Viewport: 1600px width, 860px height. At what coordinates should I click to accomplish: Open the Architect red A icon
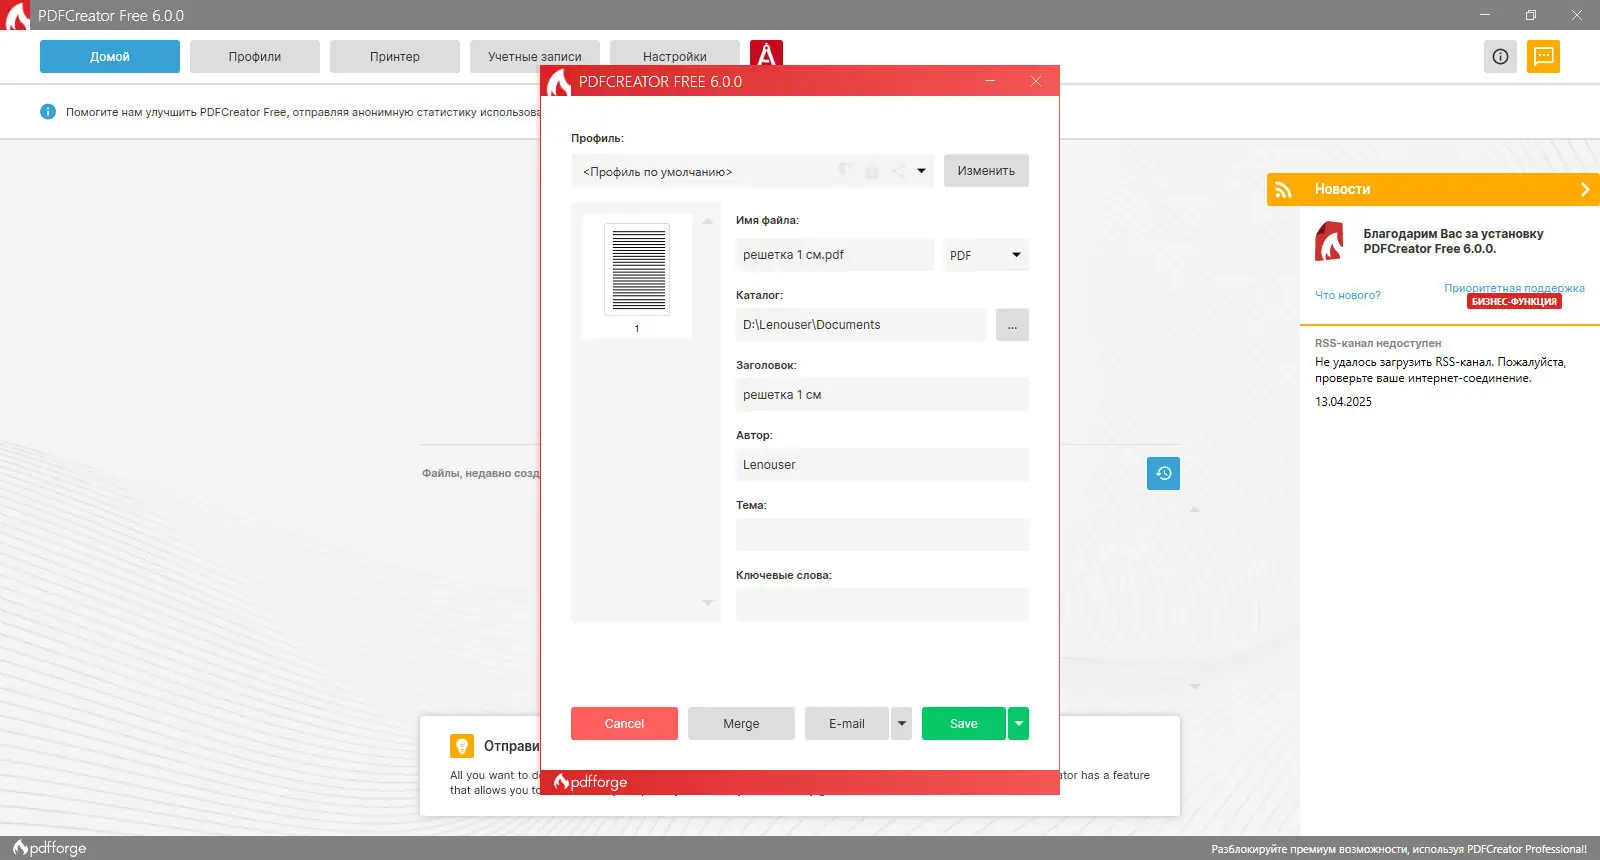[766, 53]
